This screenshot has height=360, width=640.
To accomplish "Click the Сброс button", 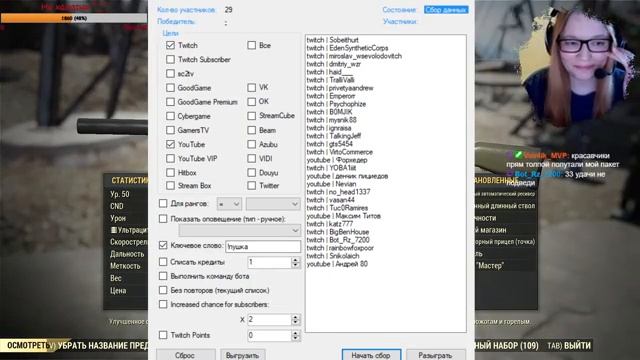I will pos(185,355).
